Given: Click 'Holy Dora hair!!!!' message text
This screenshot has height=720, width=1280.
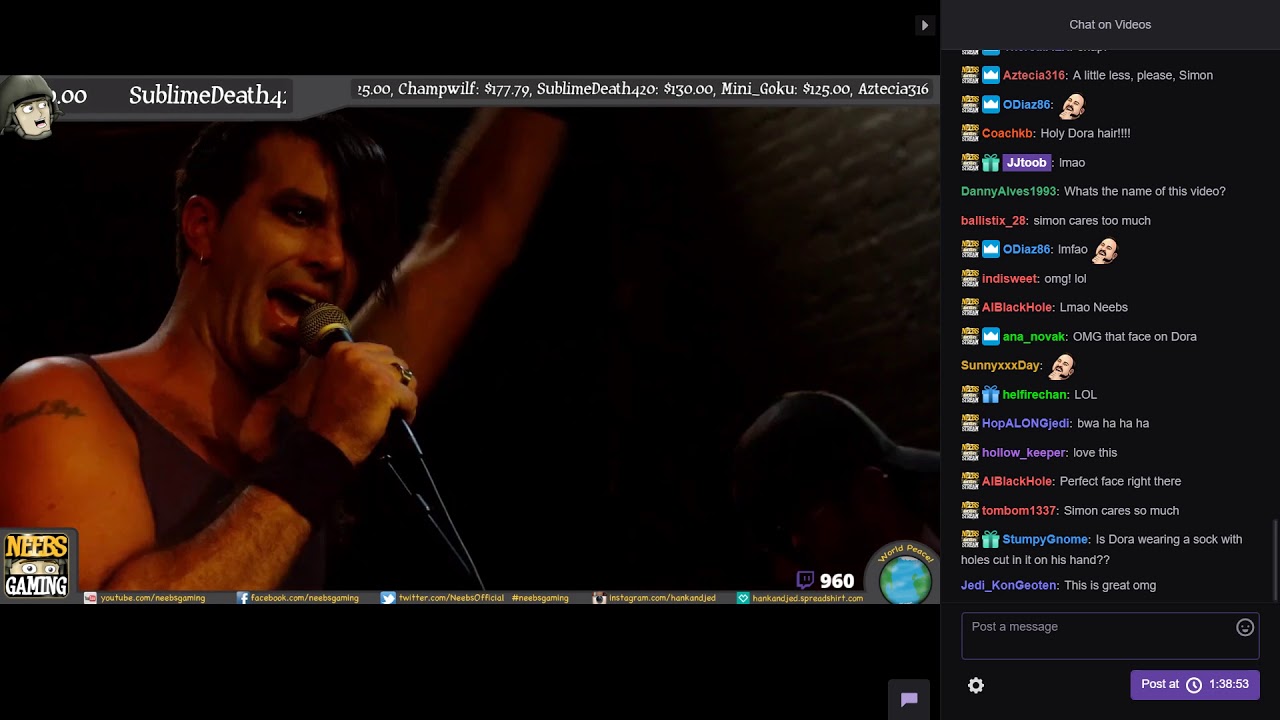Looking at the screenshot, I should point(1085,133).
